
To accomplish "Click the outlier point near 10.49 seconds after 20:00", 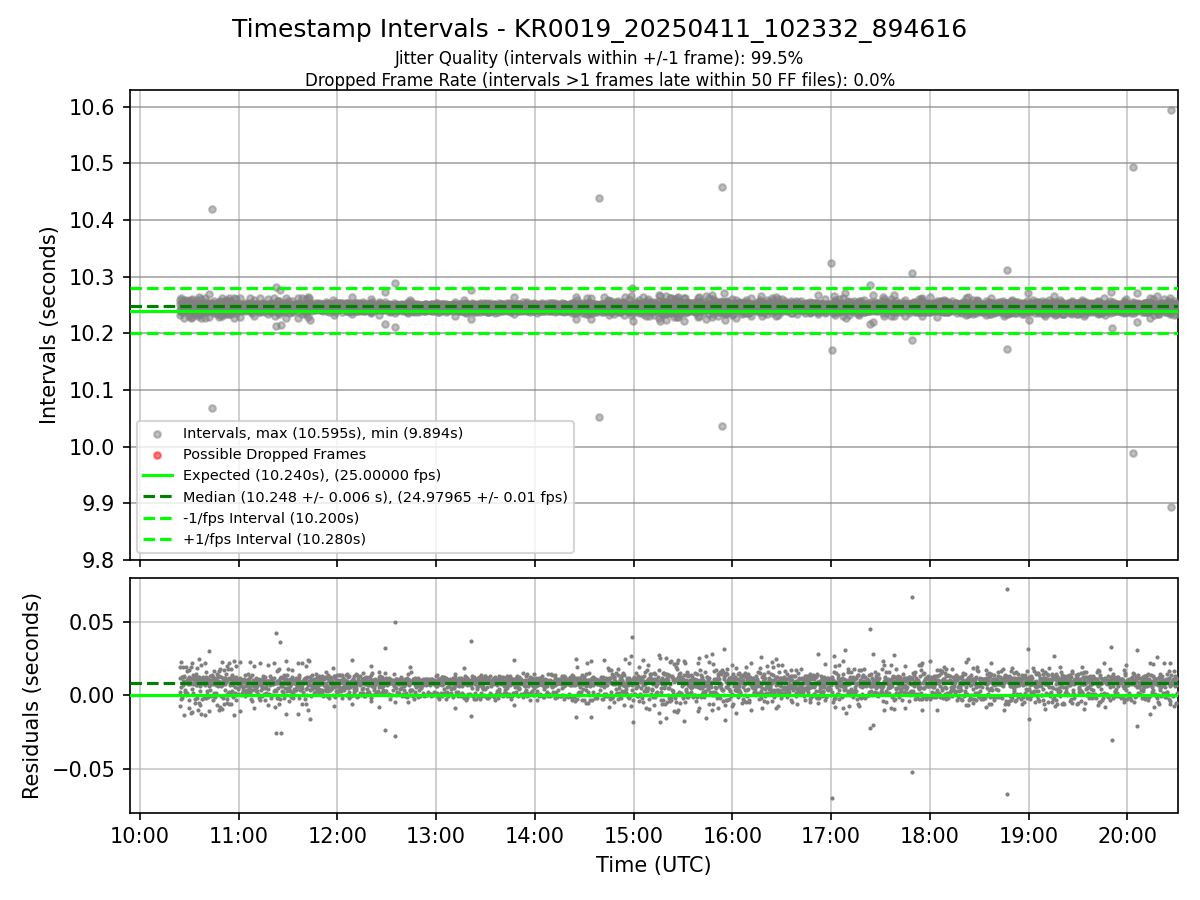I will point(1133,167).
